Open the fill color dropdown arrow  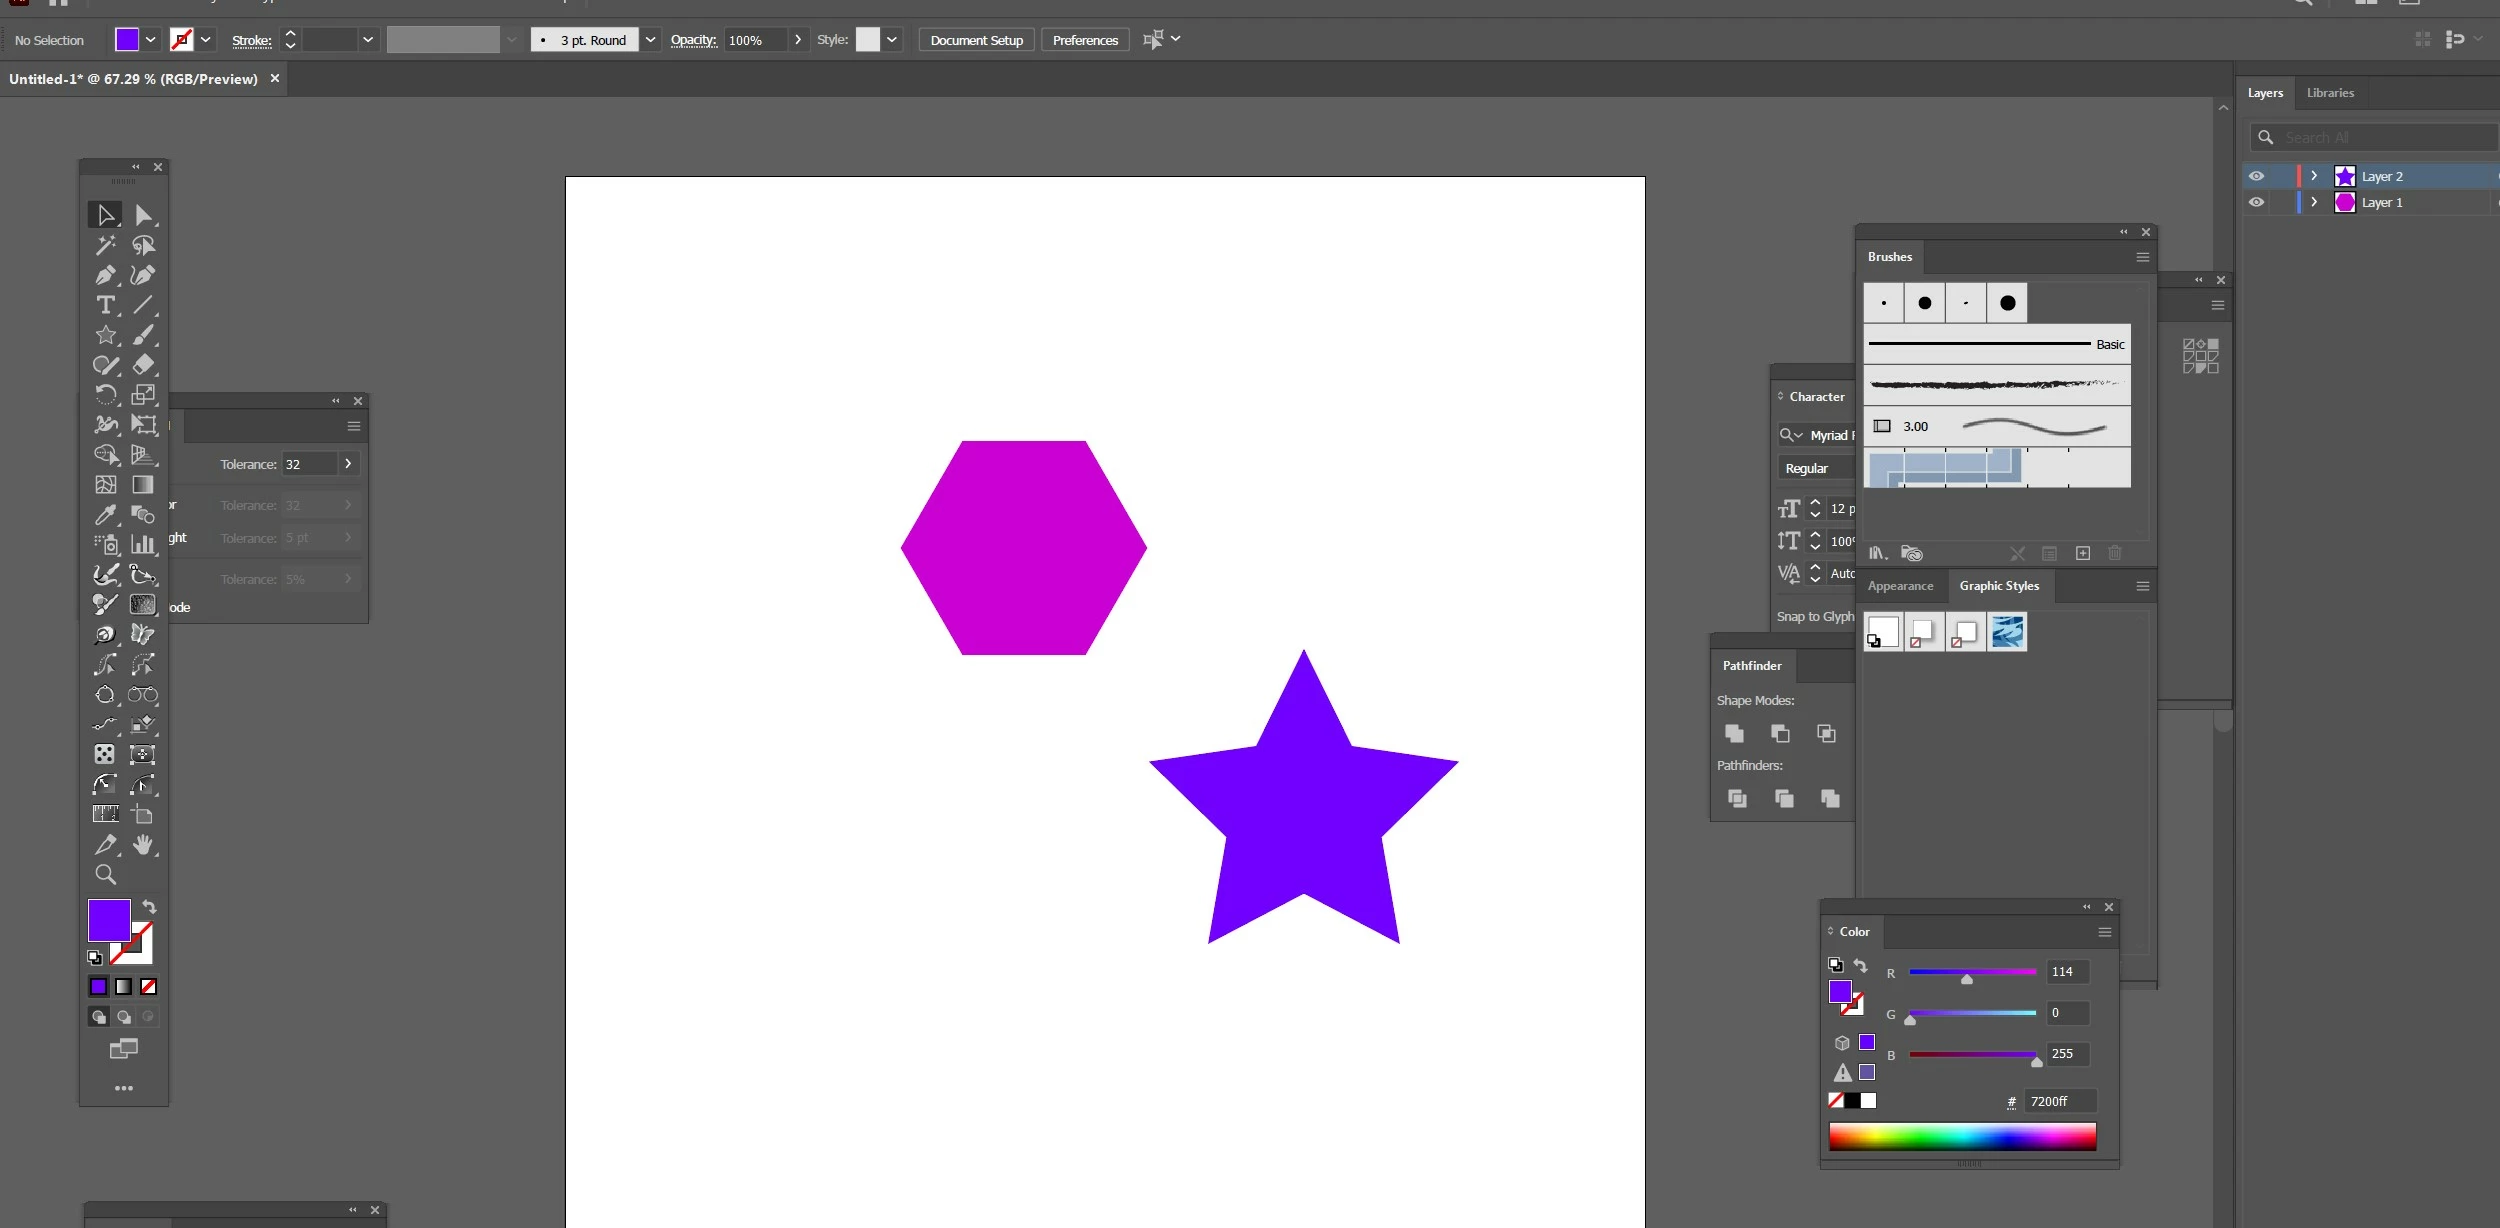(x=151, y=40)
